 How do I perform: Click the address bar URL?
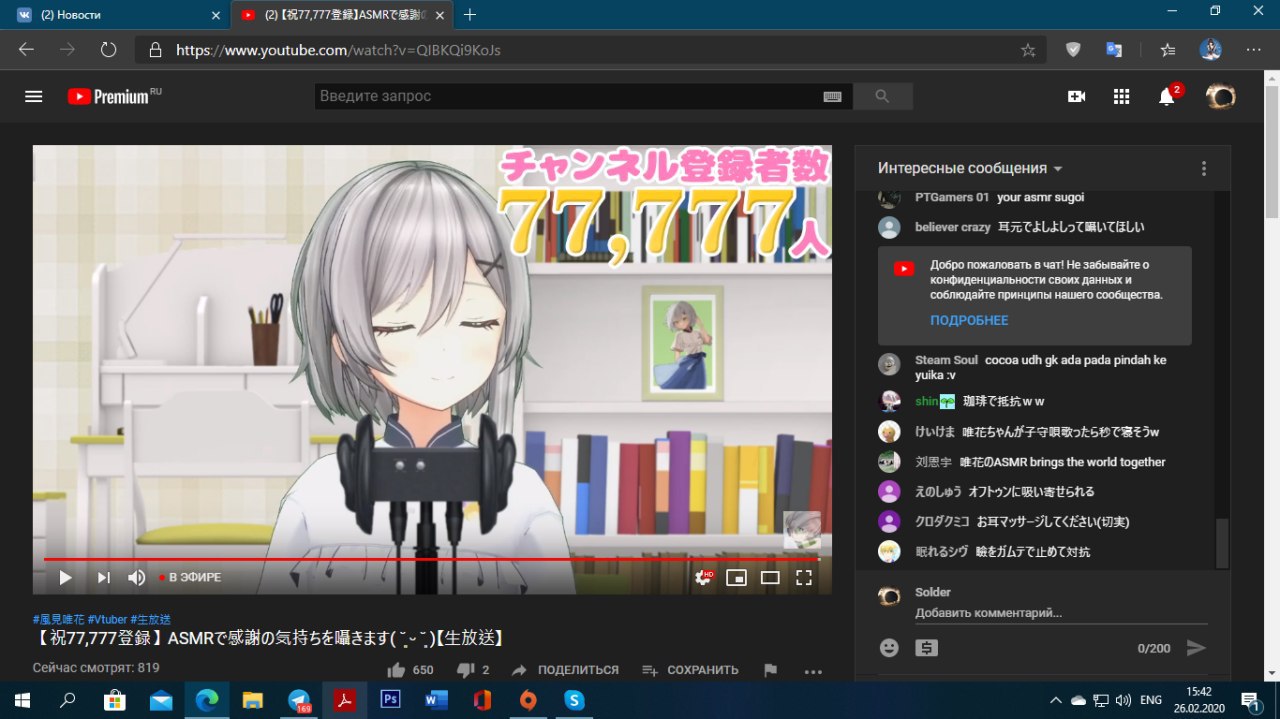(338, 50)
